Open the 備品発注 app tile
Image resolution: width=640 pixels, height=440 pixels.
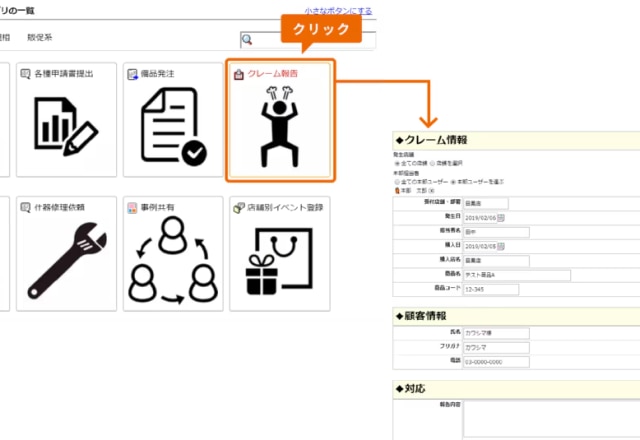point(173,121)
